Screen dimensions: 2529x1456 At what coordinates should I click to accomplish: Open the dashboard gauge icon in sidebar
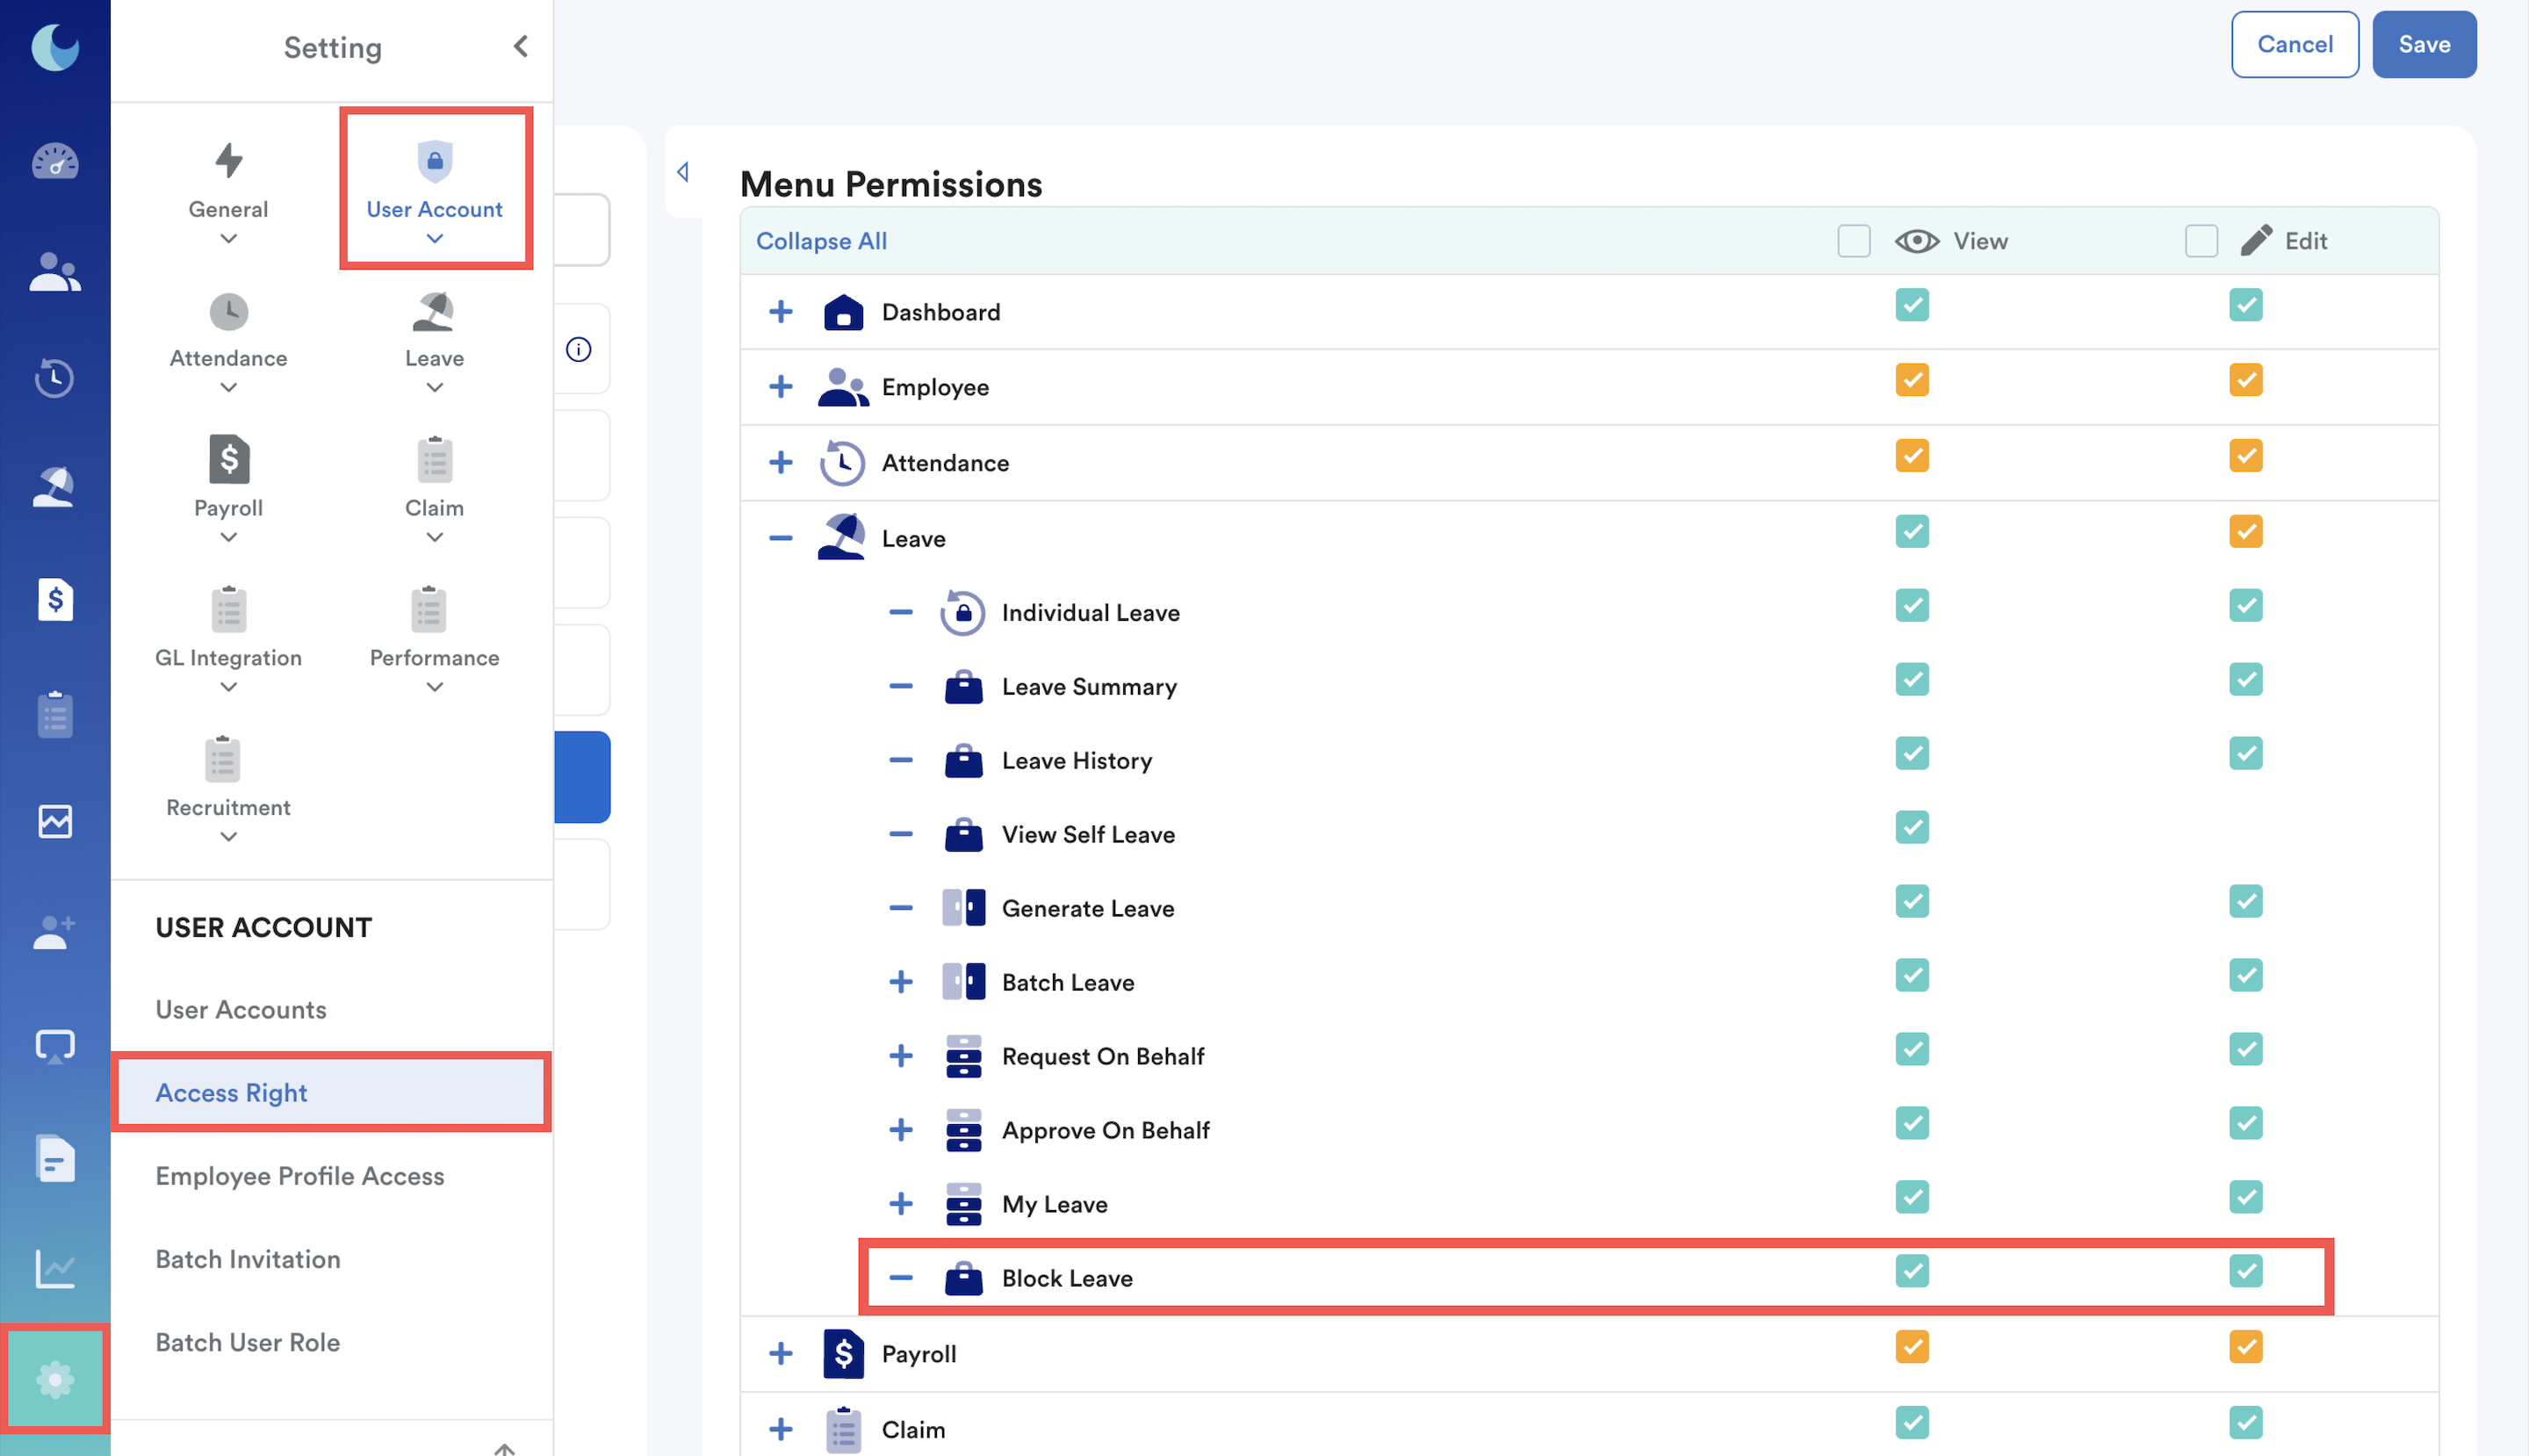(x=55, y=162)
